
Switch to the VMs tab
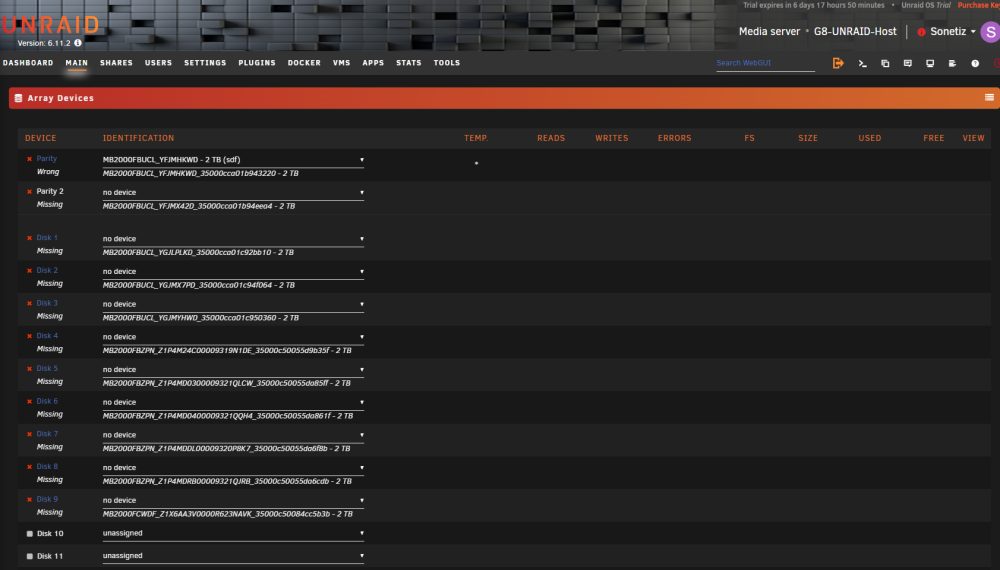click(x=342, y=63)
